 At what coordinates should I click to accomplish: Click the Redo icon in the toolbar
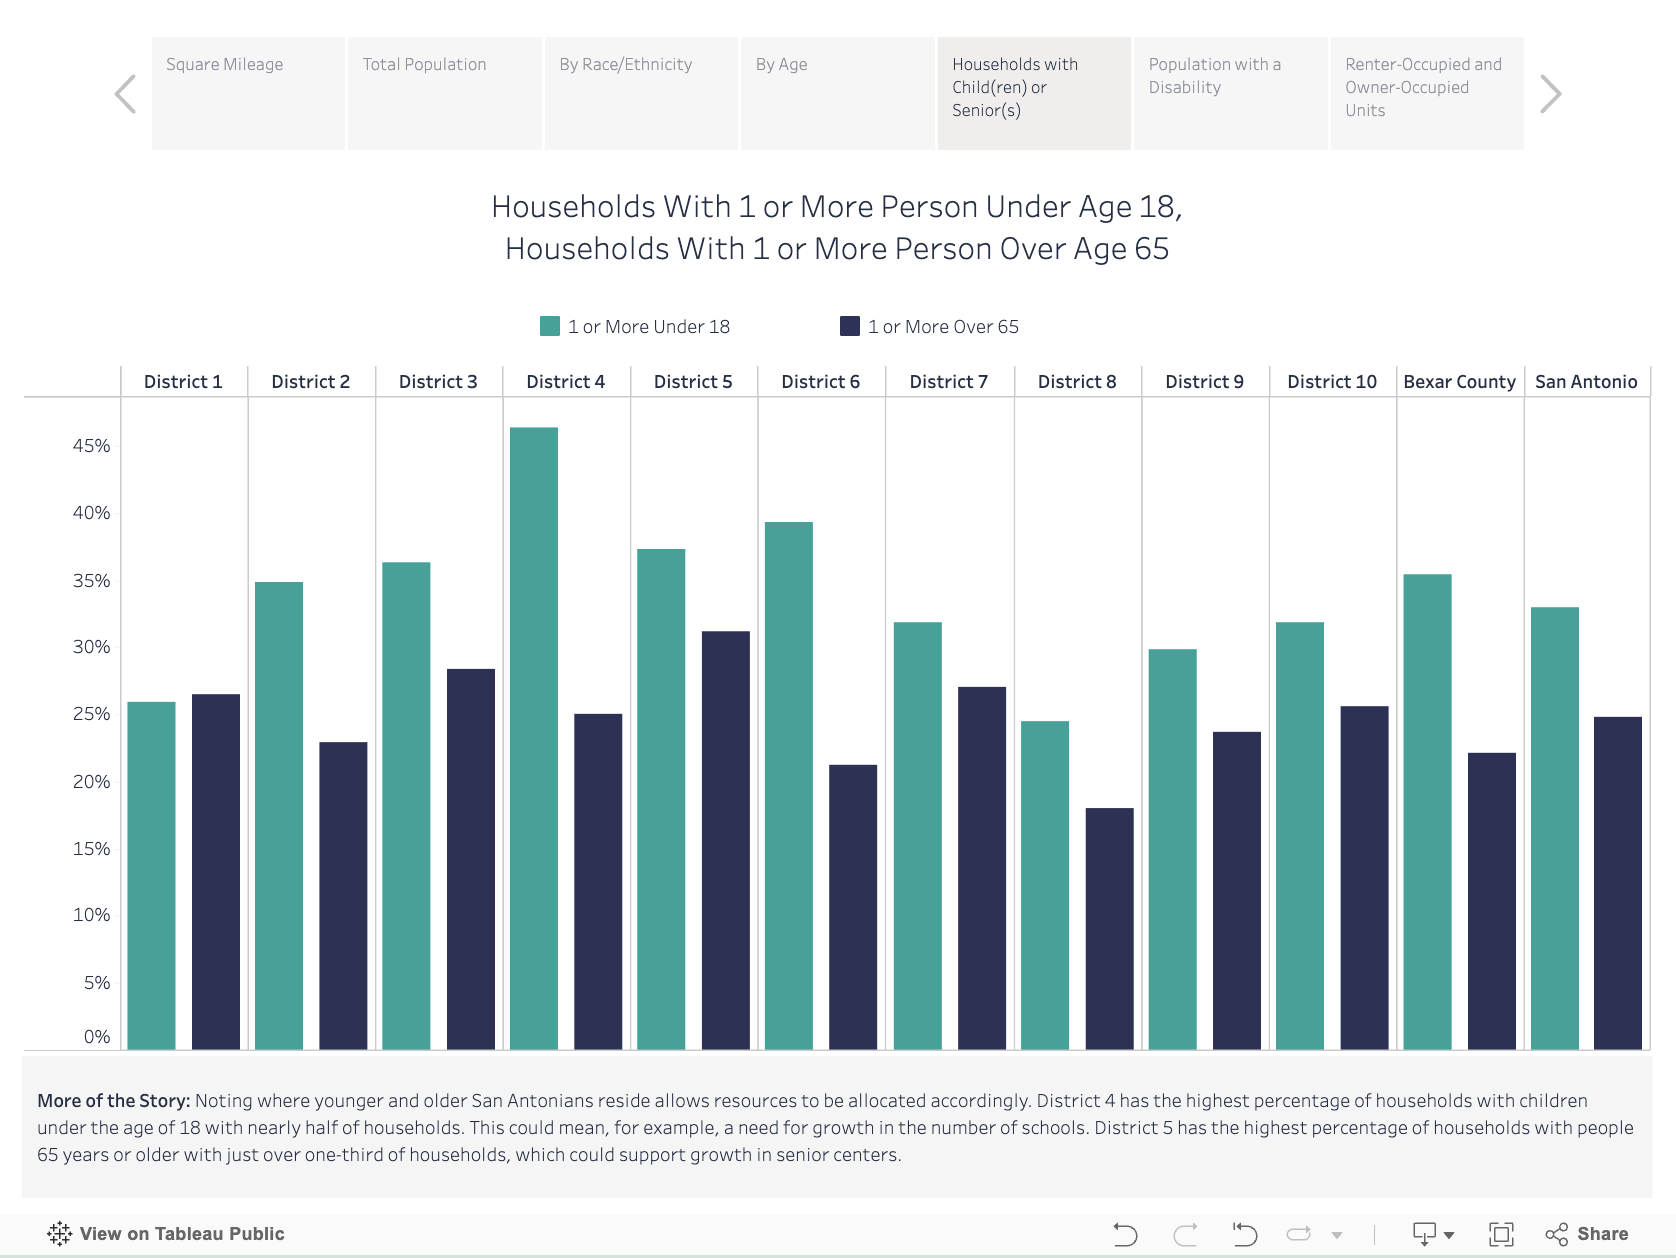(x=1185, y=1235)
